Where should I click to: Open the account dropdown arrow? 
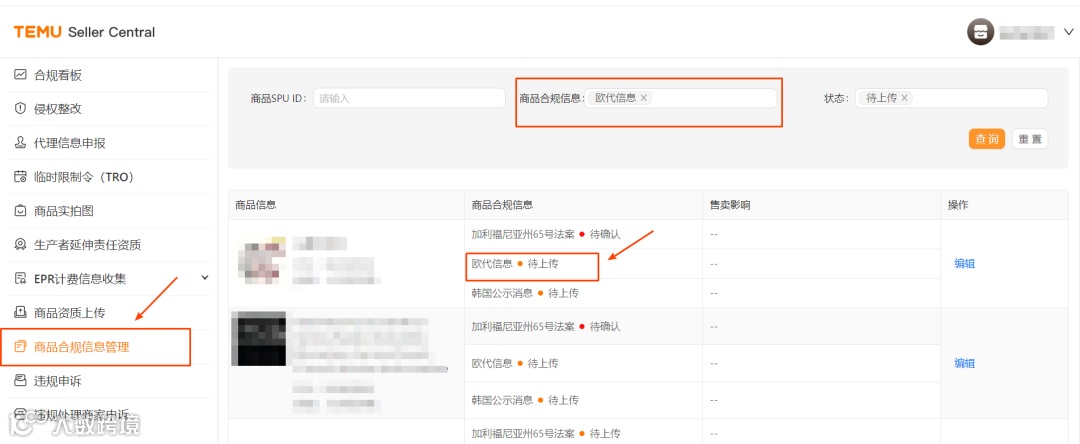click(1069, 32)
